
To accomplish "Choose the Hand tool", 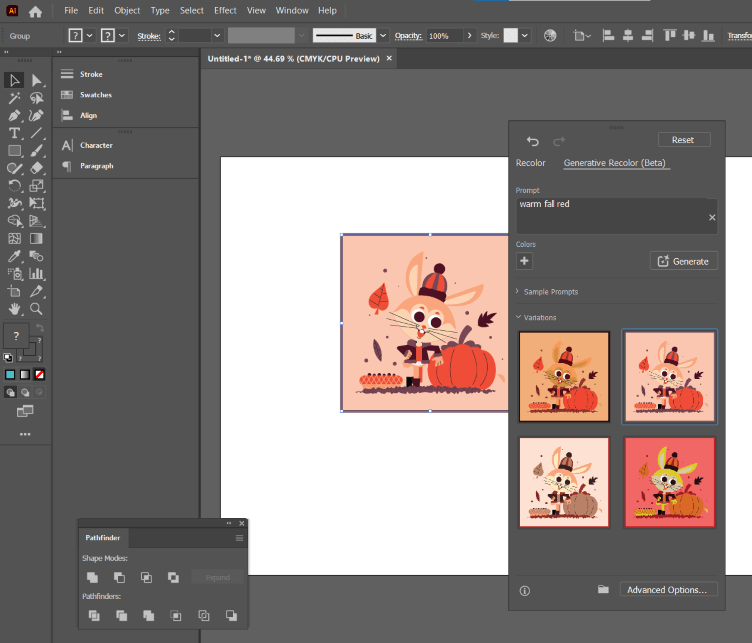I will [14, 309].
